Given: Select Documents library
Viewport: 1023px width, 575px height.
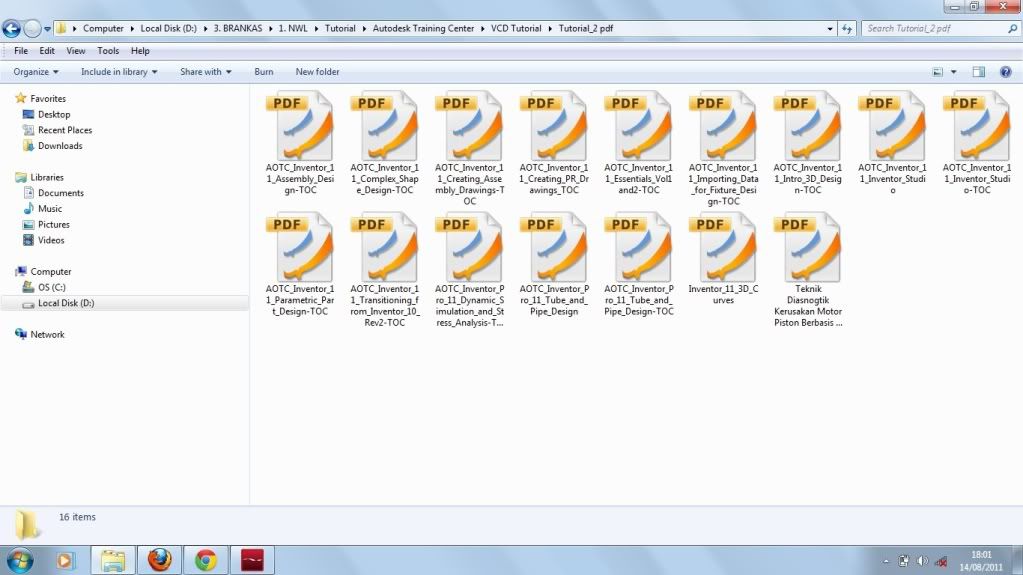Looking at the screenshot, I should (x=61, y=193).
